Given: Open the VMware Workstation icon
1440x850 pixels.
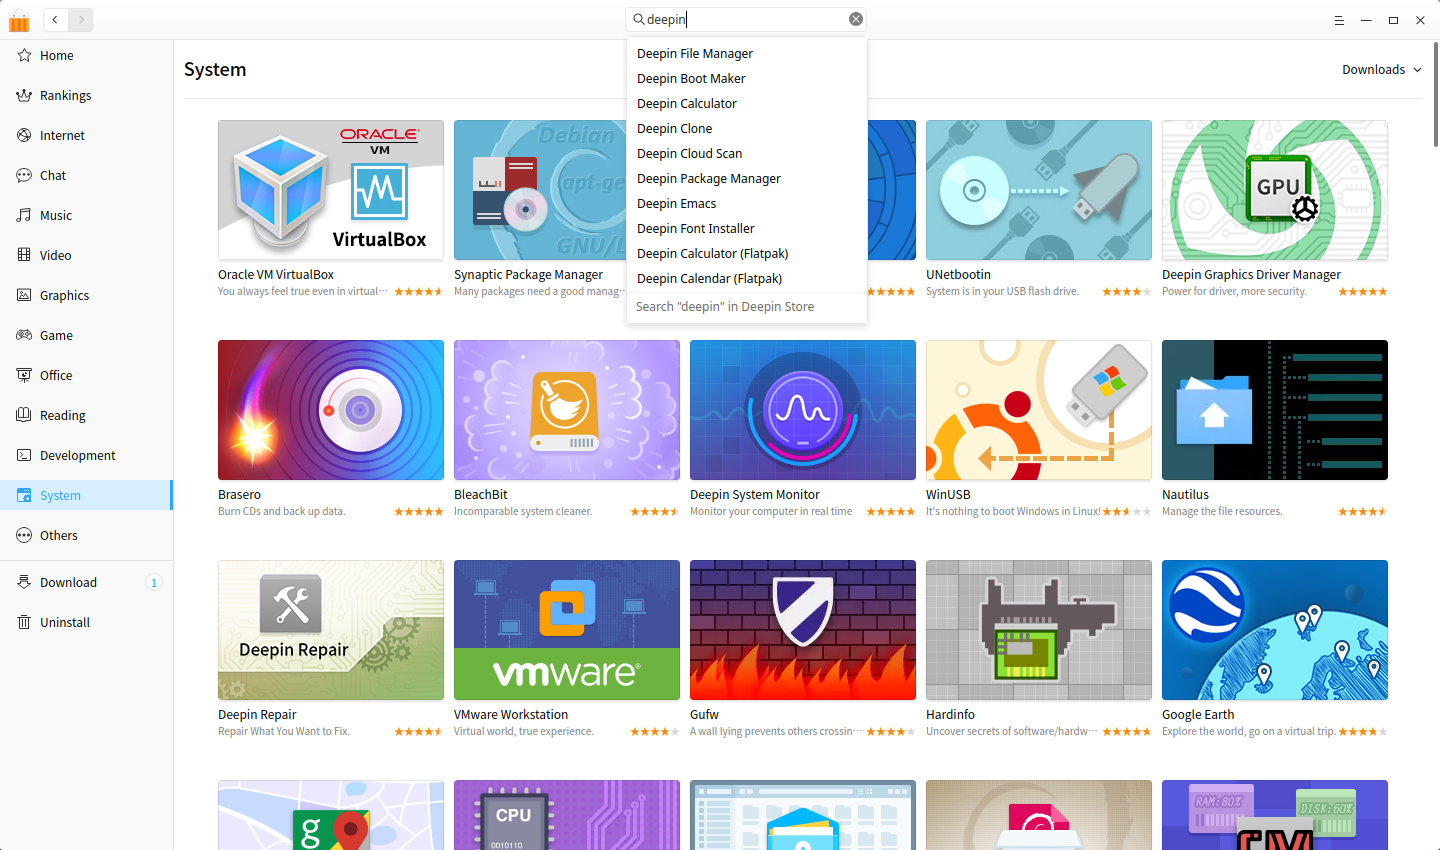Looking at the screenshot, I should 567,630.
